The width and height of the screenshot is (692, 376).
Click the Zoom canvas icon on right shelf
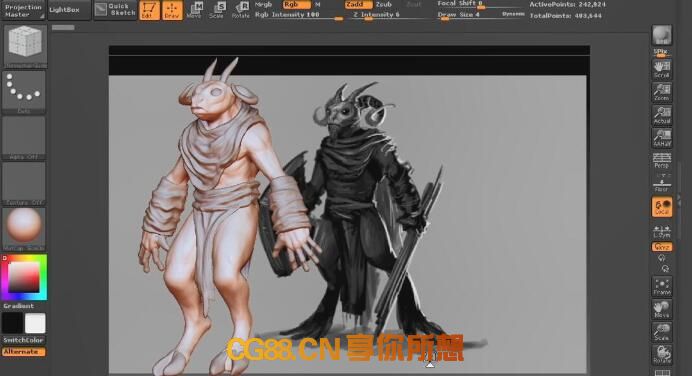coord(662,92)
